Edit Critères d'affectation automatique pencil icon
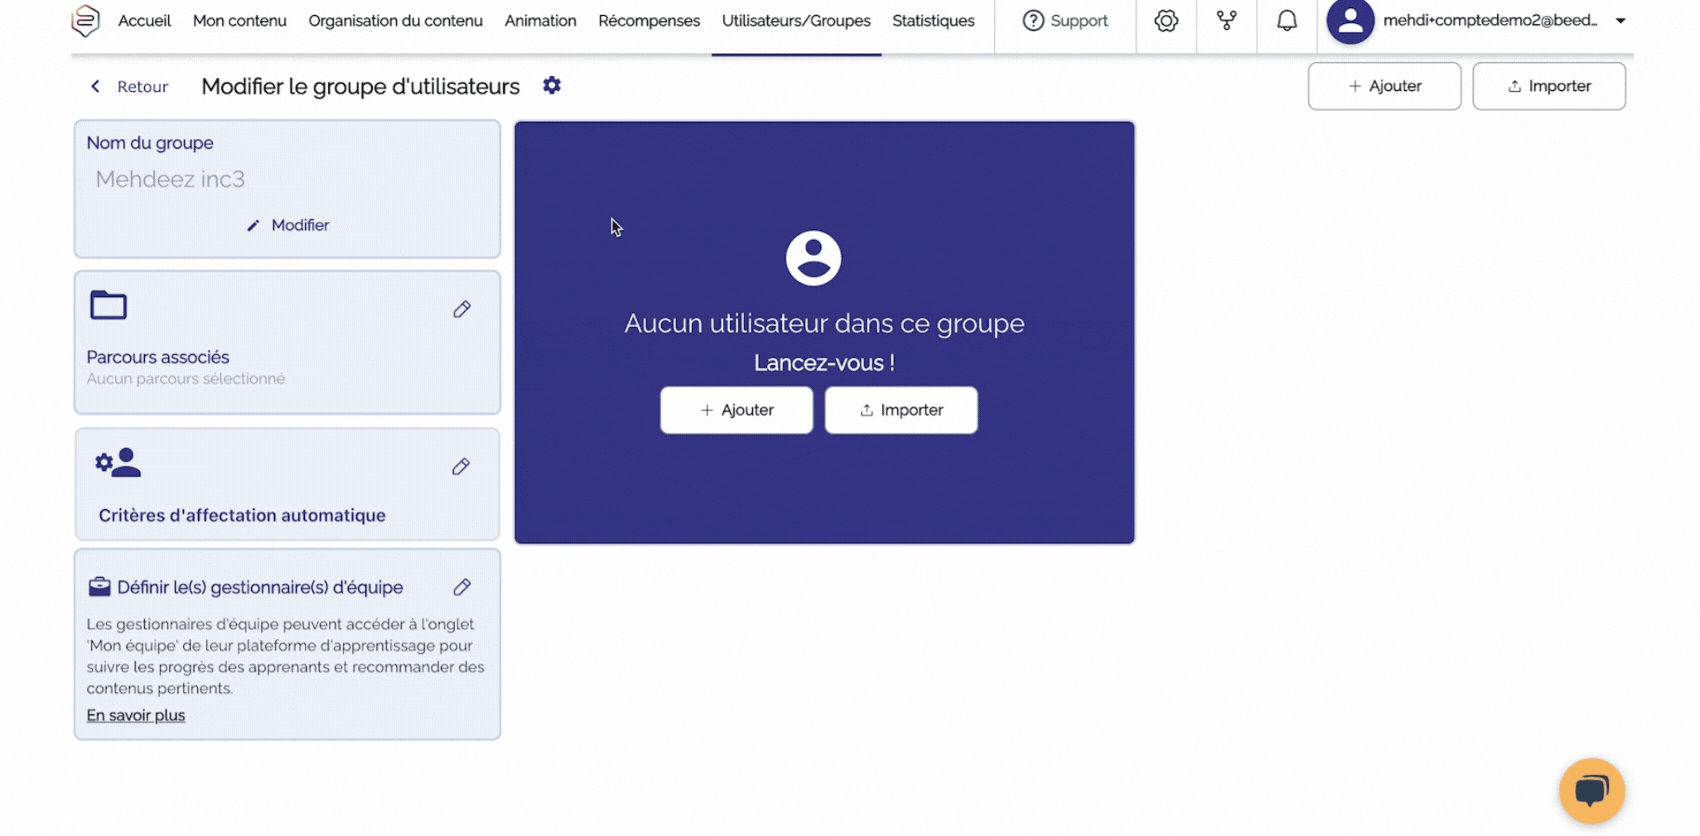Viewport: 1700px width, 836px height. pos(461,467)
